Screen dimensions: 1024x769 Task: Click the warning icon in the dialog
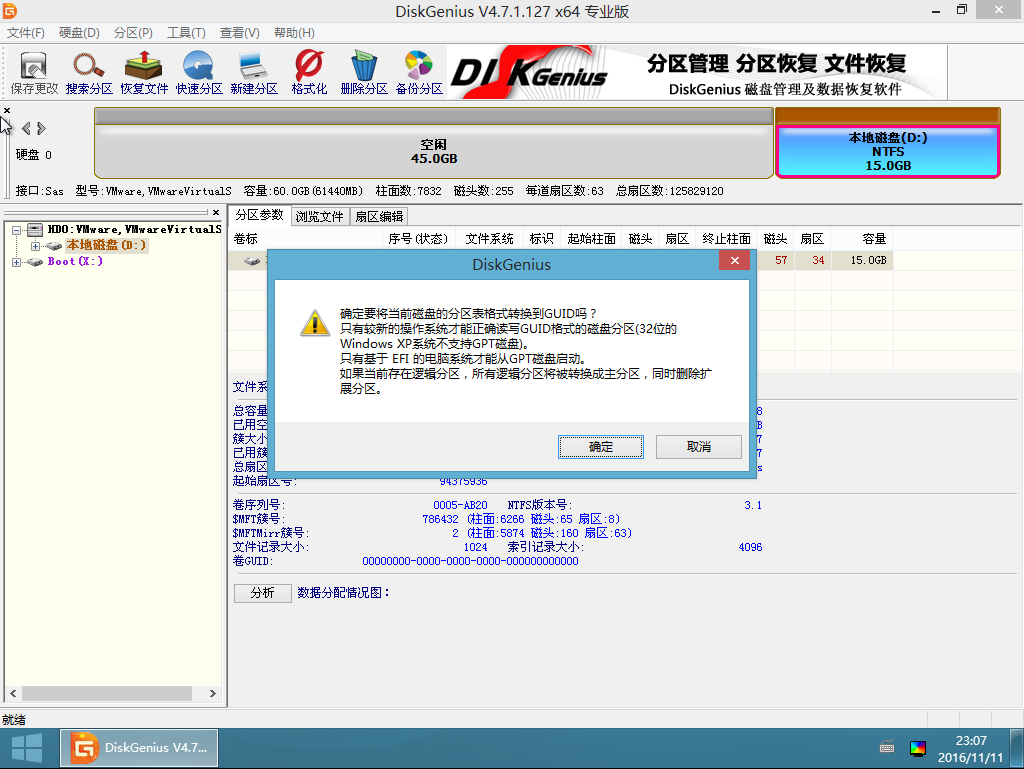click(x=315, y=323)
